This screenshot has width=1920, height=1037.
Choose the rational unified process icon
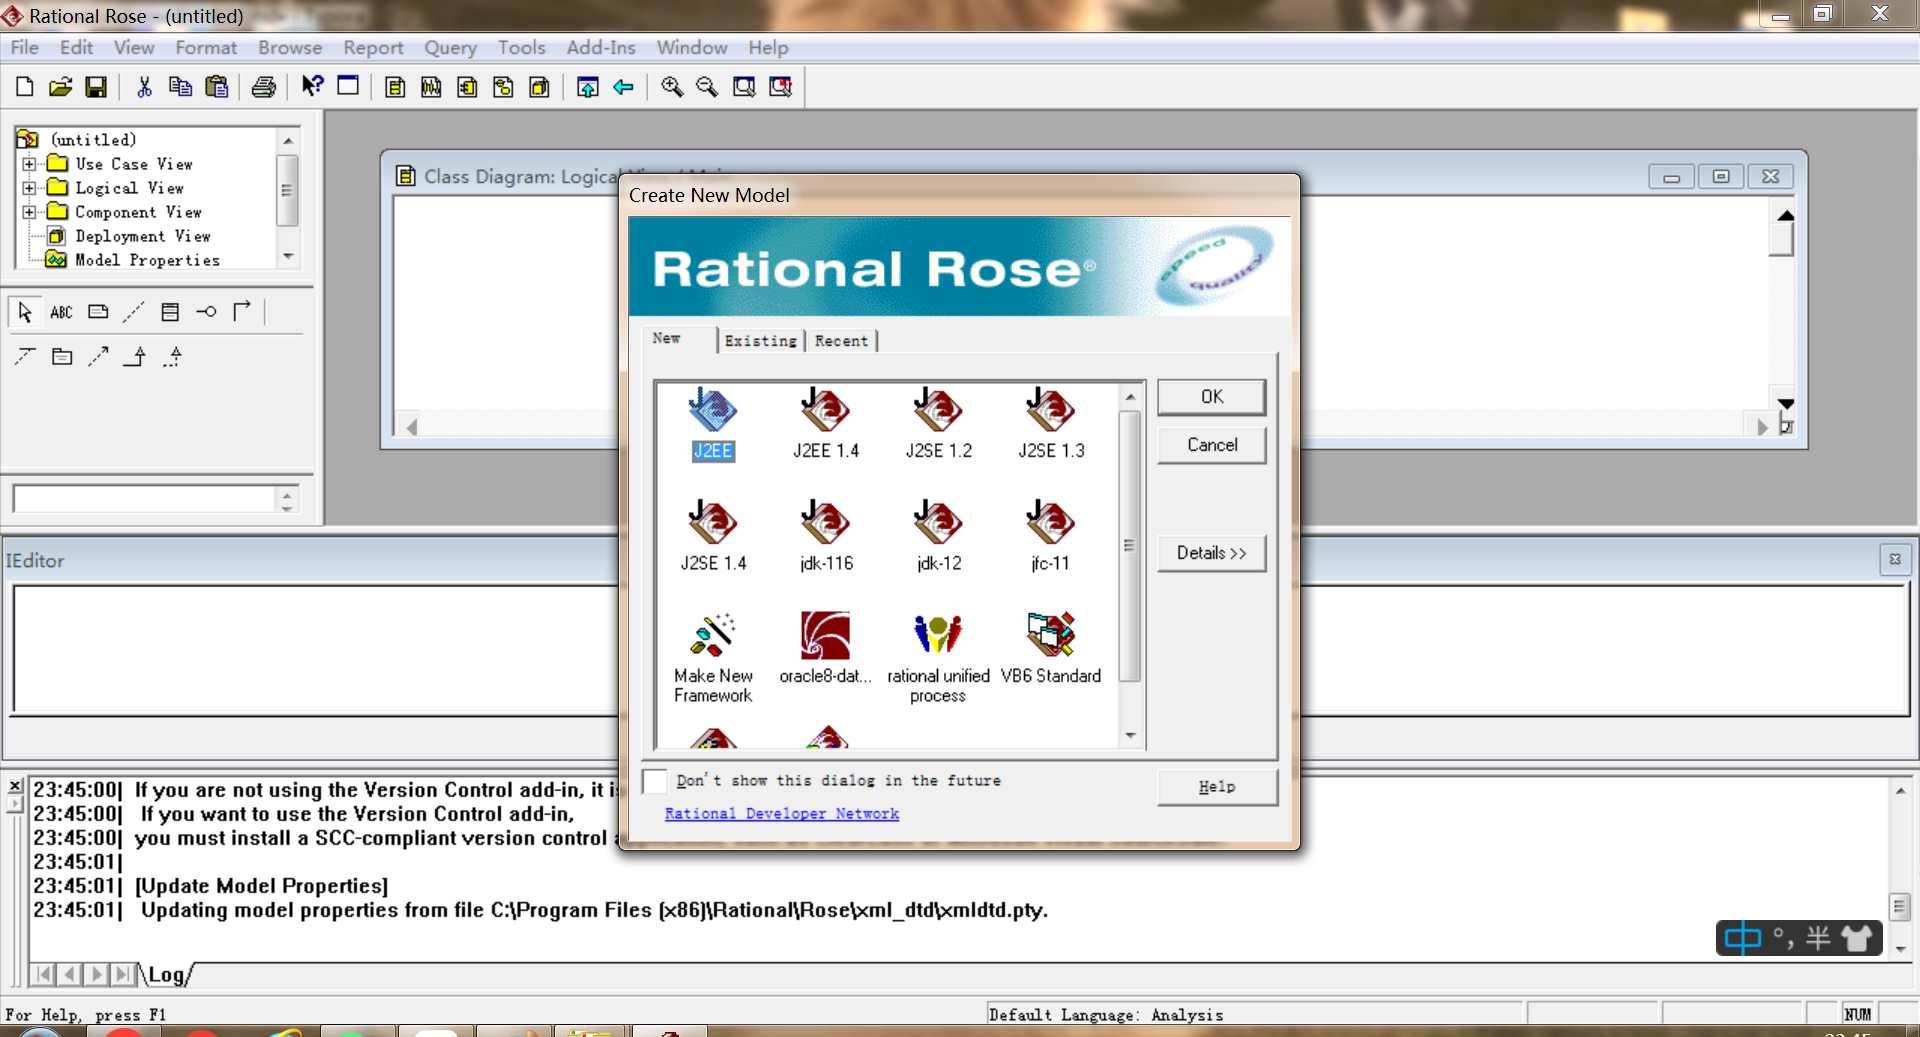pos(938,658)
